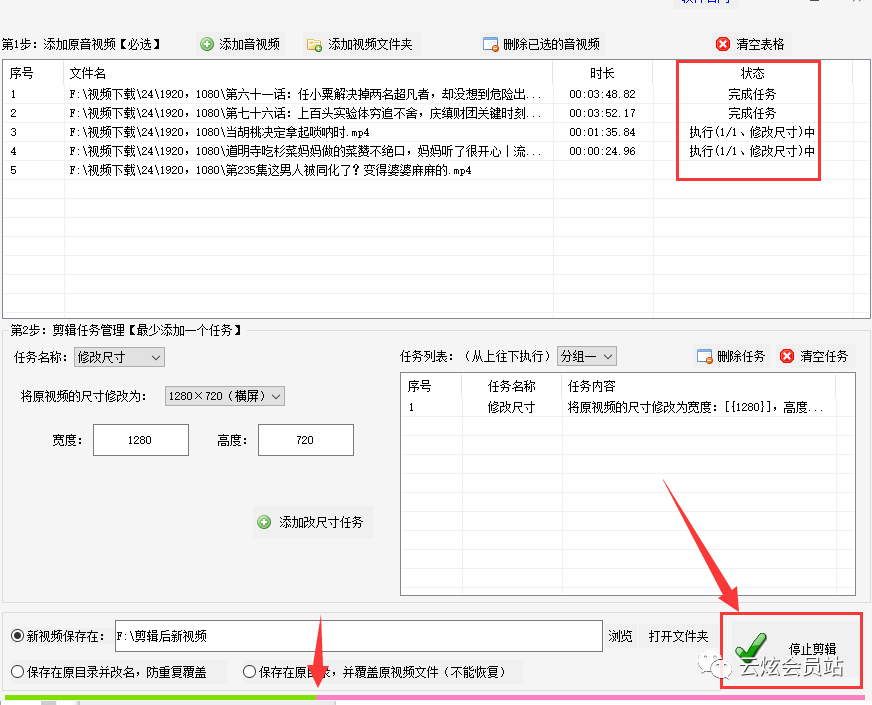
Task: Click the 停止剪辑 button label
Action: (812, 649)
